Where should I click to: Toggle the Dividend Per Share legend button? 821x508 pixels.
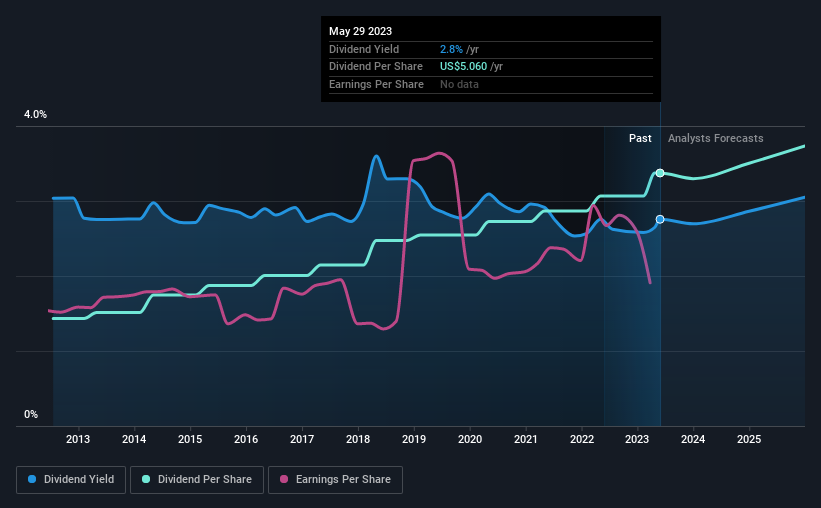pos(197,480)
